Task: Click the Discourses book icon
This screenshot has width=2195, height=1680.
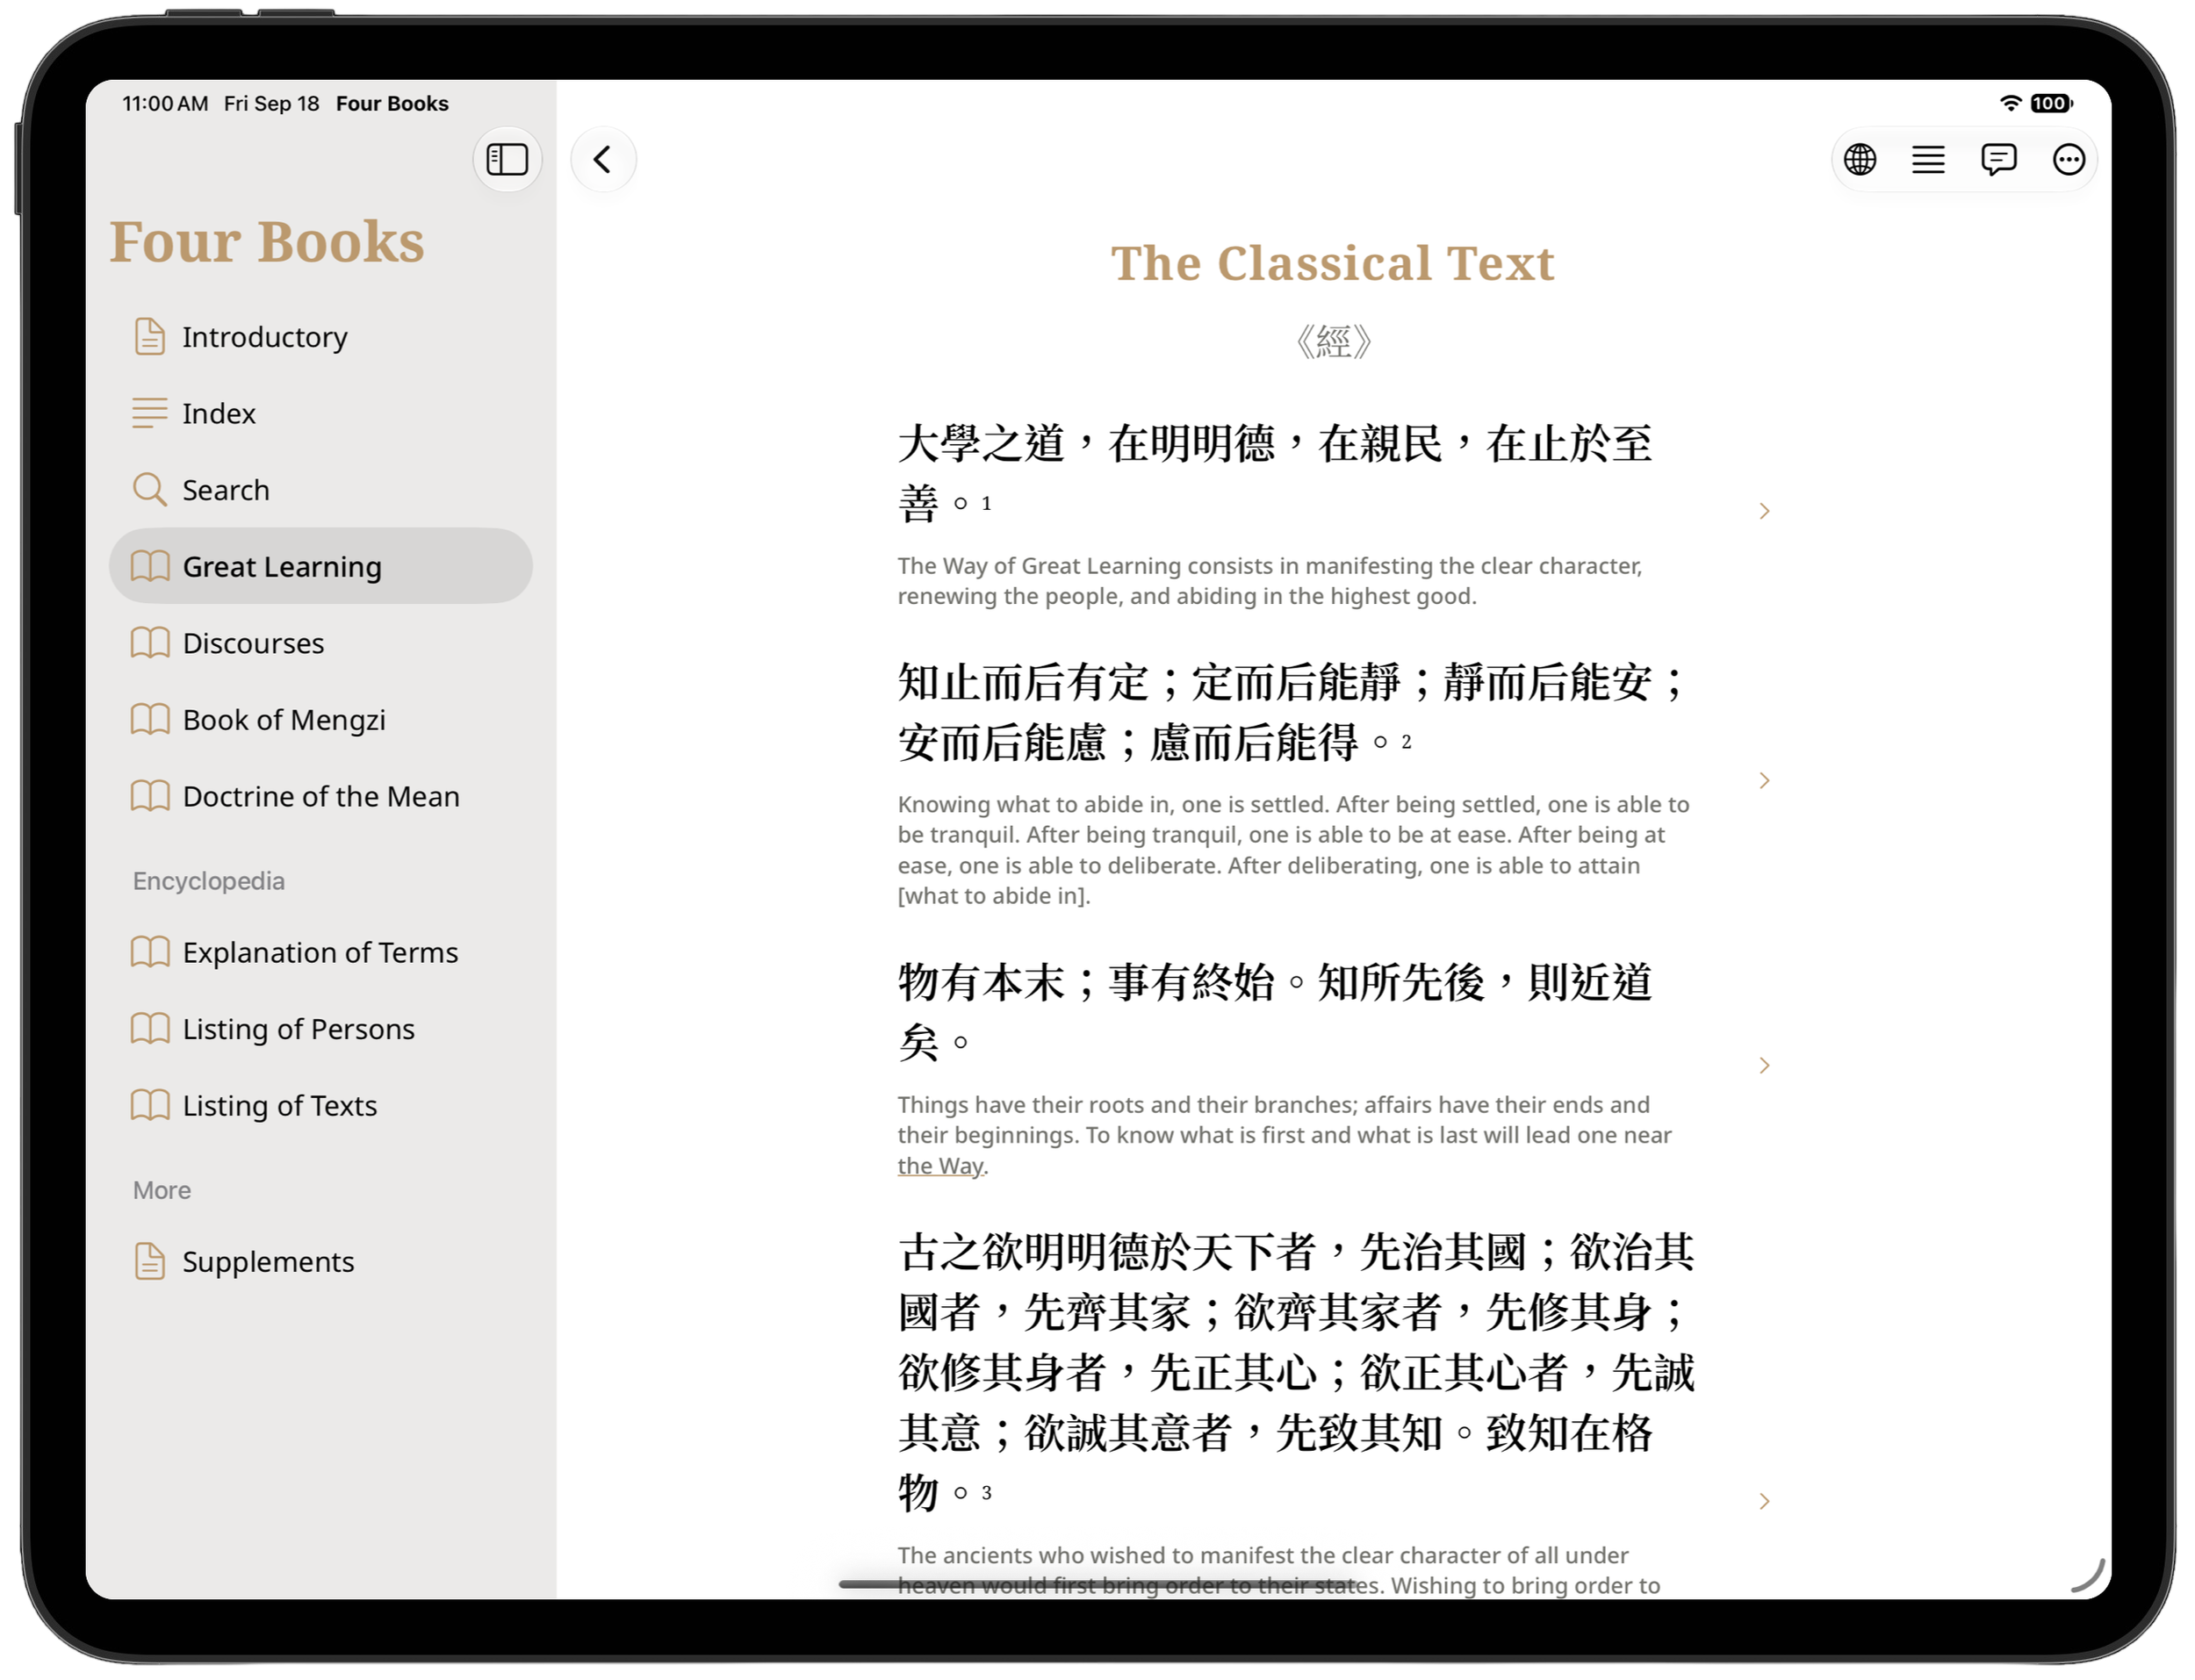Action: coord(150,643)
